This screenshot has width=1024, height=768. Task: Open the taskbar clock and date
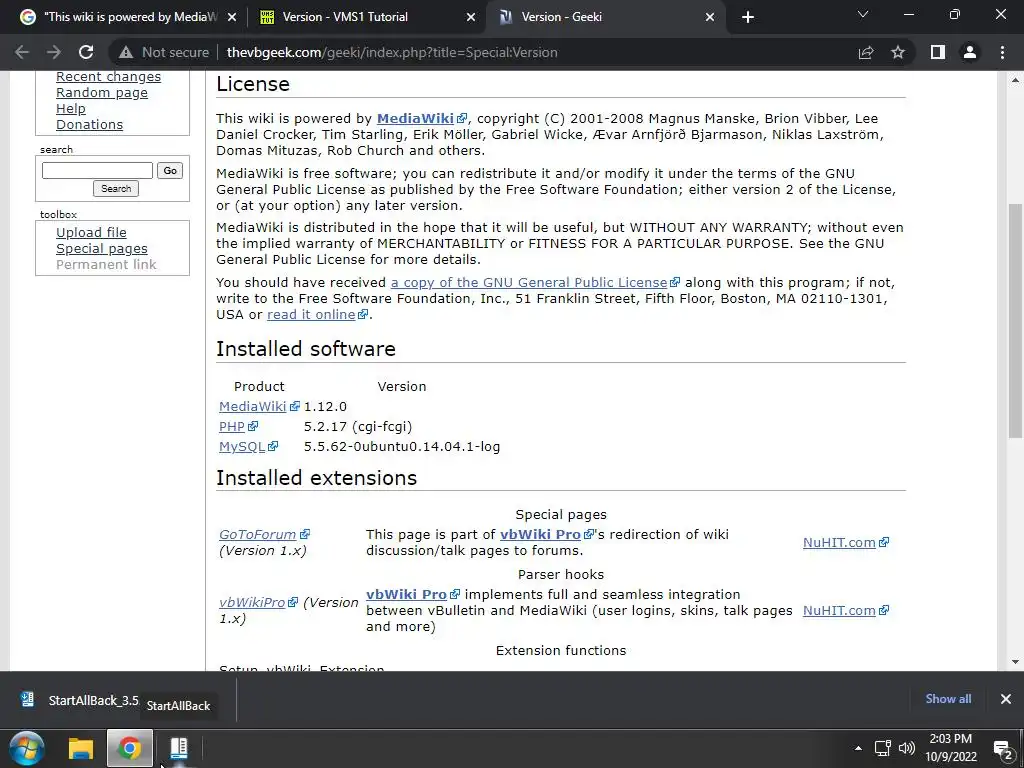(x=951, y=748)
